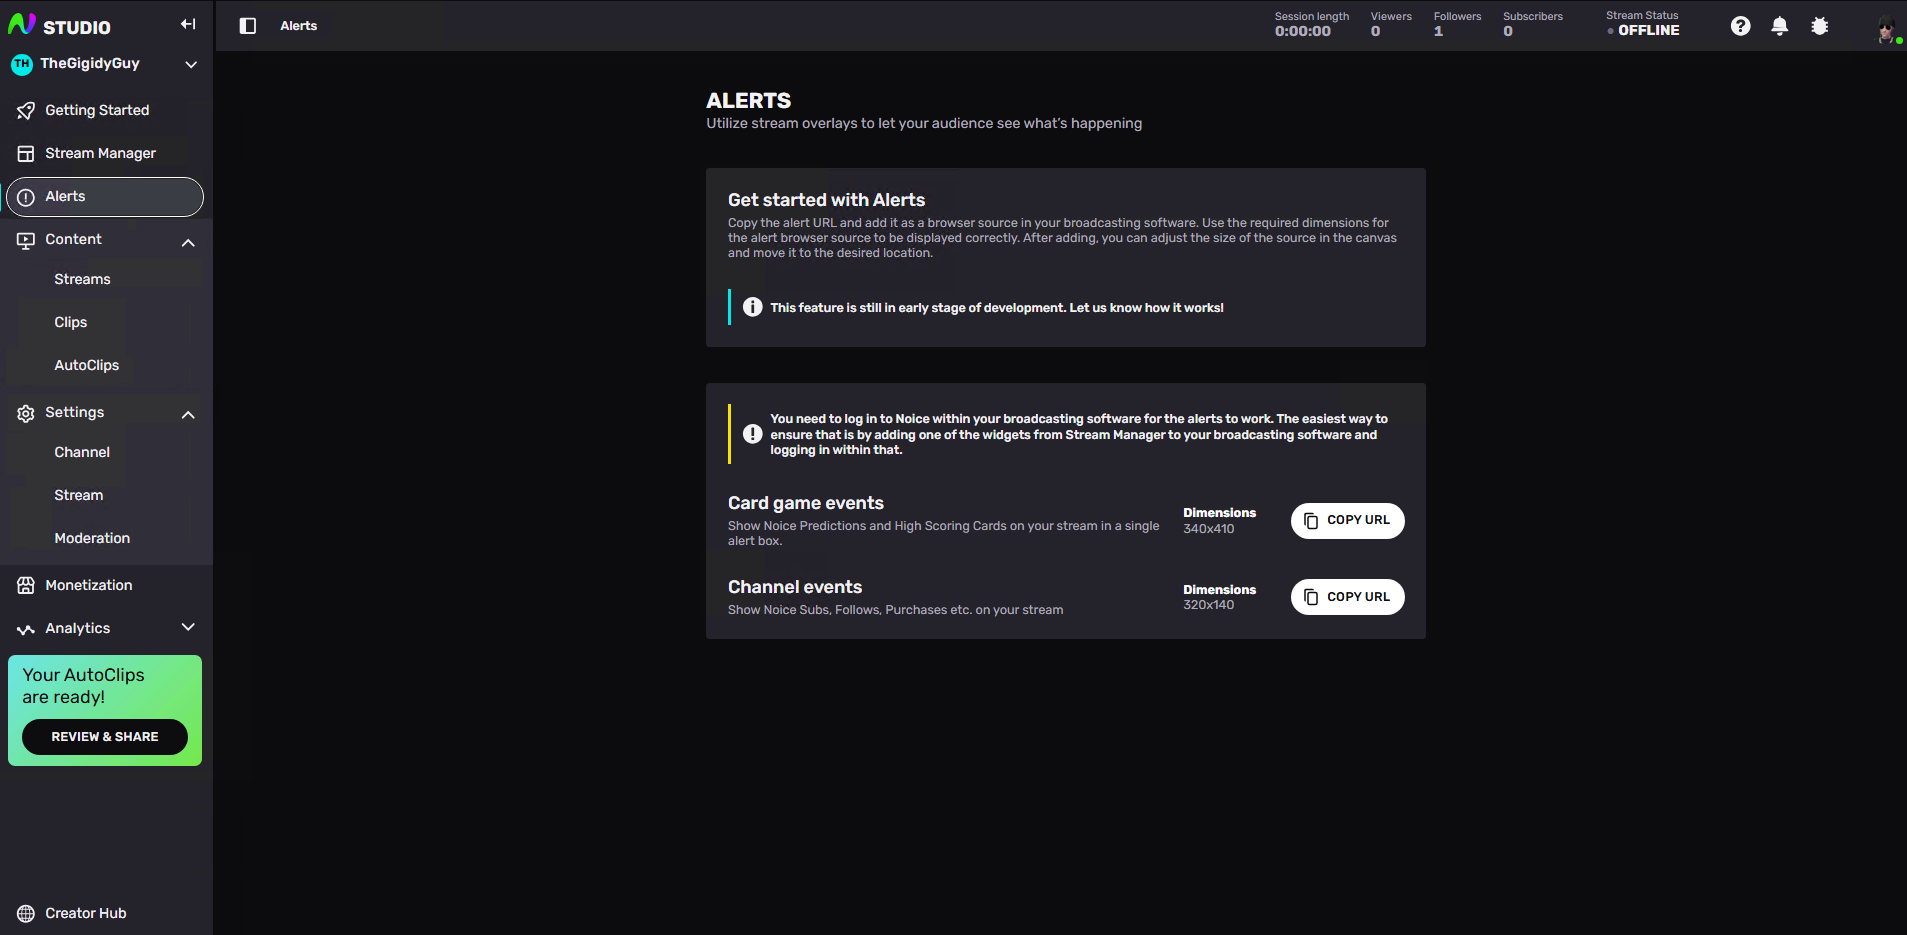Click the Creator Hub globe icon
Viewport: 1907px width, 935px height.
click(x=26, y=913)
